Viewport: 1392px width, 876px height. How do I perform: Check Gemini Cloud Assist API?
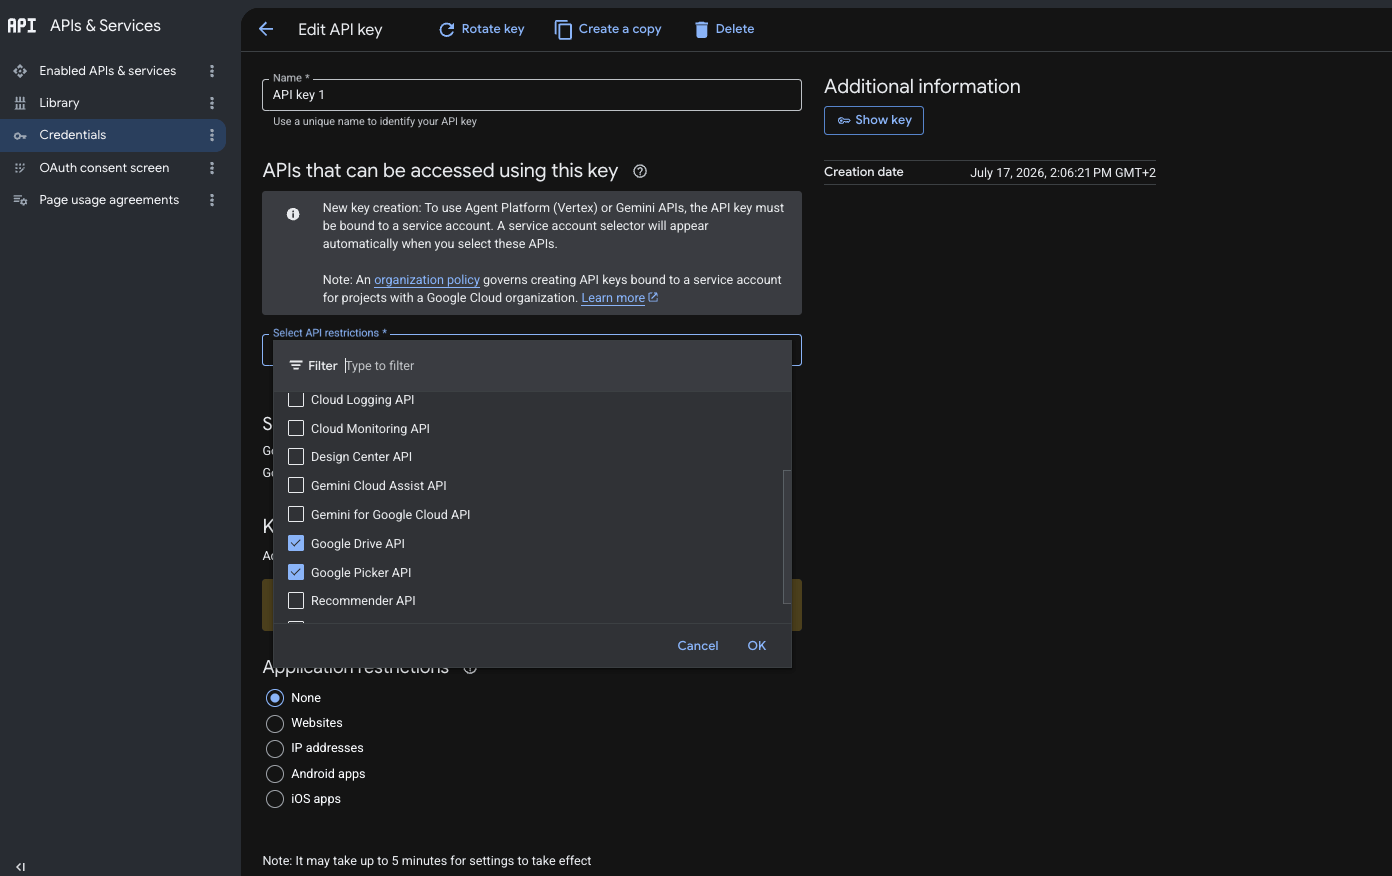pyautogui.click(x=296, y=486)
